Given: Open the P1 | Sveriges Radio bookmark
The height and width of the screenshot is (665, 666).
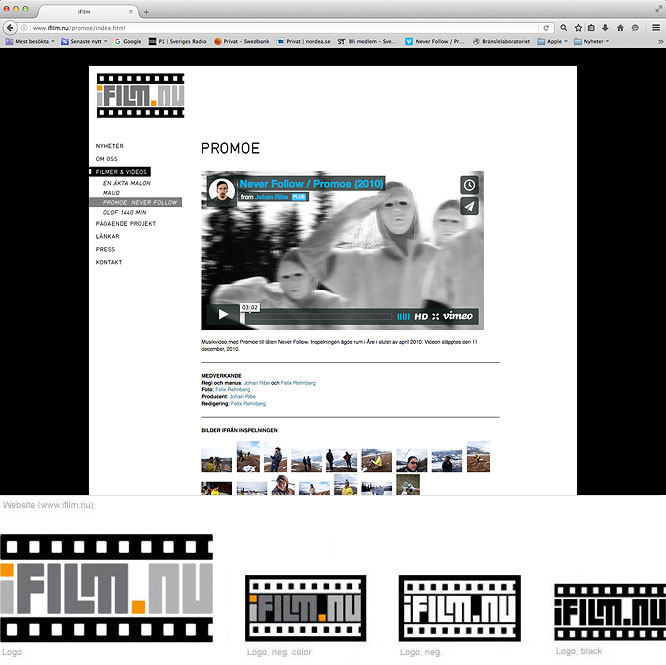Looking at the screenshot, I should point(178,41).
